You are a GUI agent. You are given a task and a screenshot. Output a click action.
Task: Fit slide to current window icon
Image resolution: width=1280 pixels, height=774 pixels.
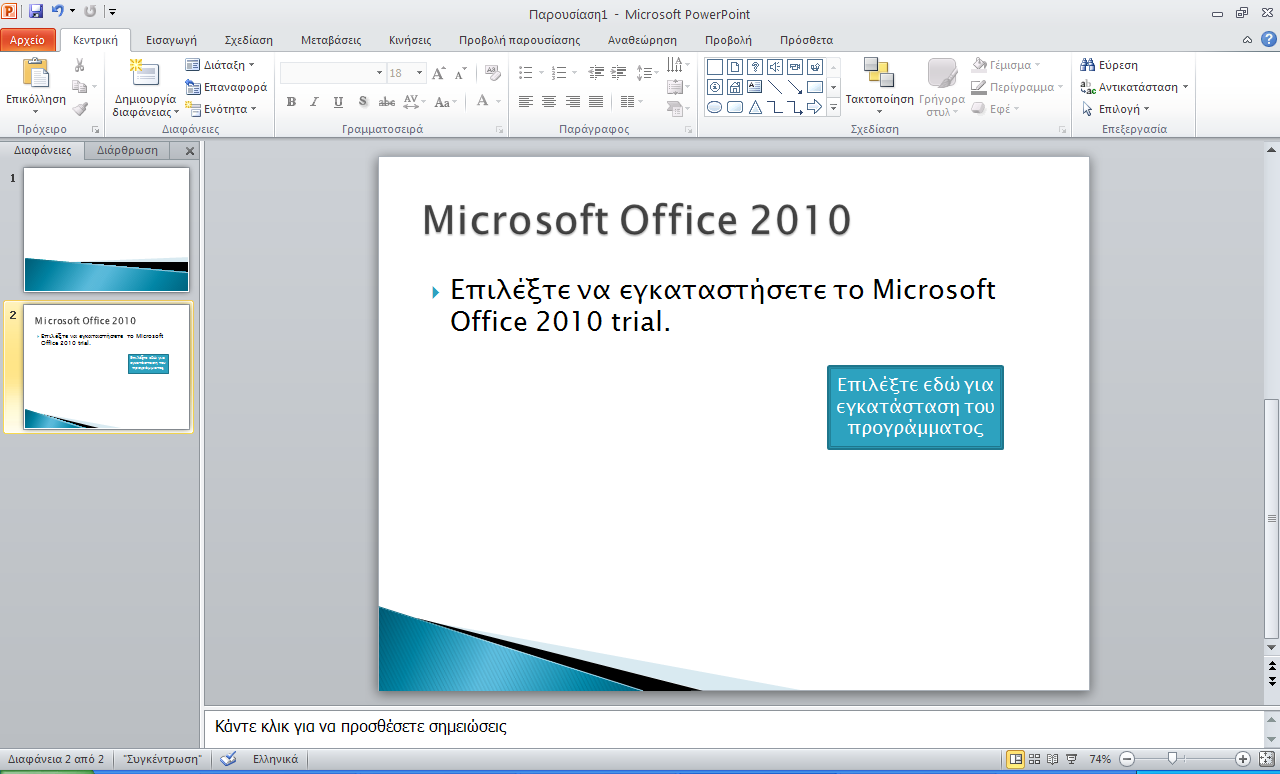[1265, 759]
